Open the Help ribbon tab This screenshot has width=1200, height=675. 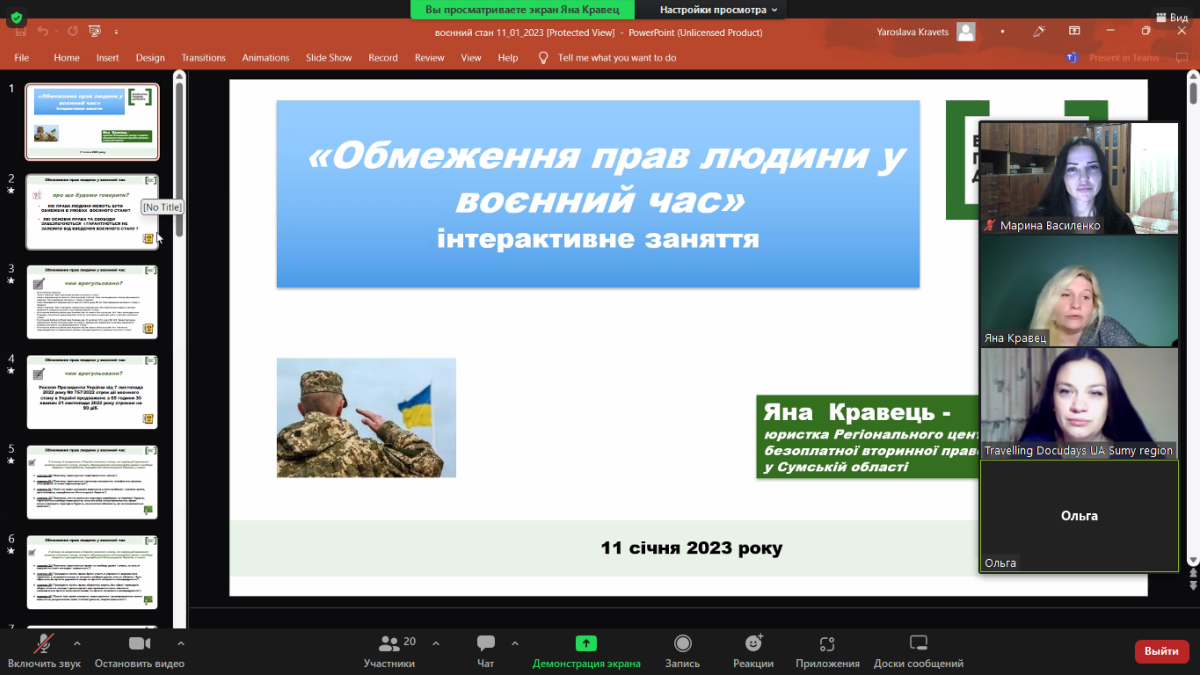tap(508, 58)
